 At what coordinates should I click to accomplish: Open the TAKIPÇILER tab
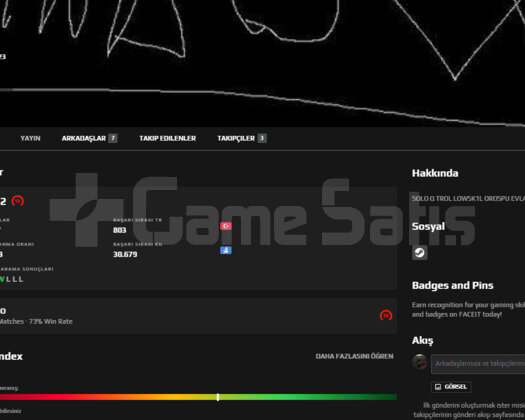(242, 138)
